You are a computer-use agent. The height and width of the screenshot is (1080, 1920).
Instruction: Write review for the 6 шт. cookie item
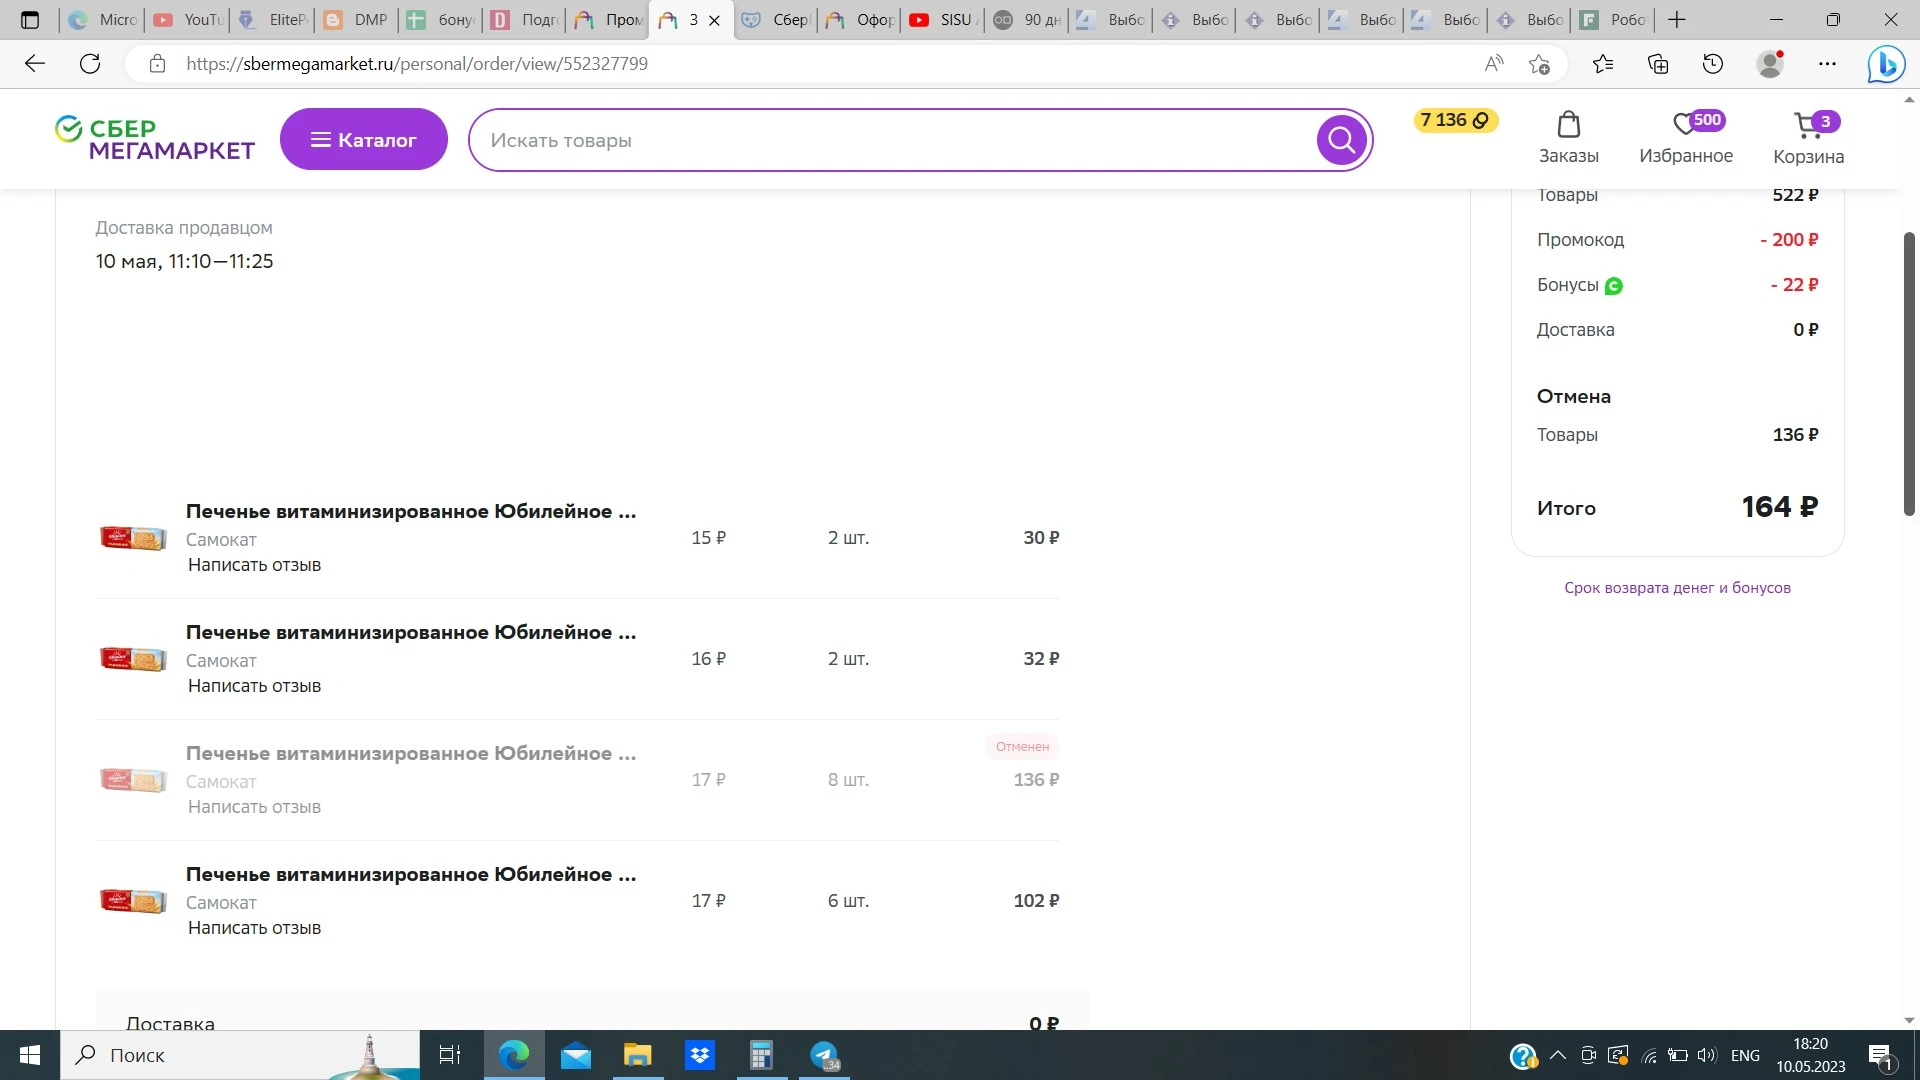click(254, 928)
